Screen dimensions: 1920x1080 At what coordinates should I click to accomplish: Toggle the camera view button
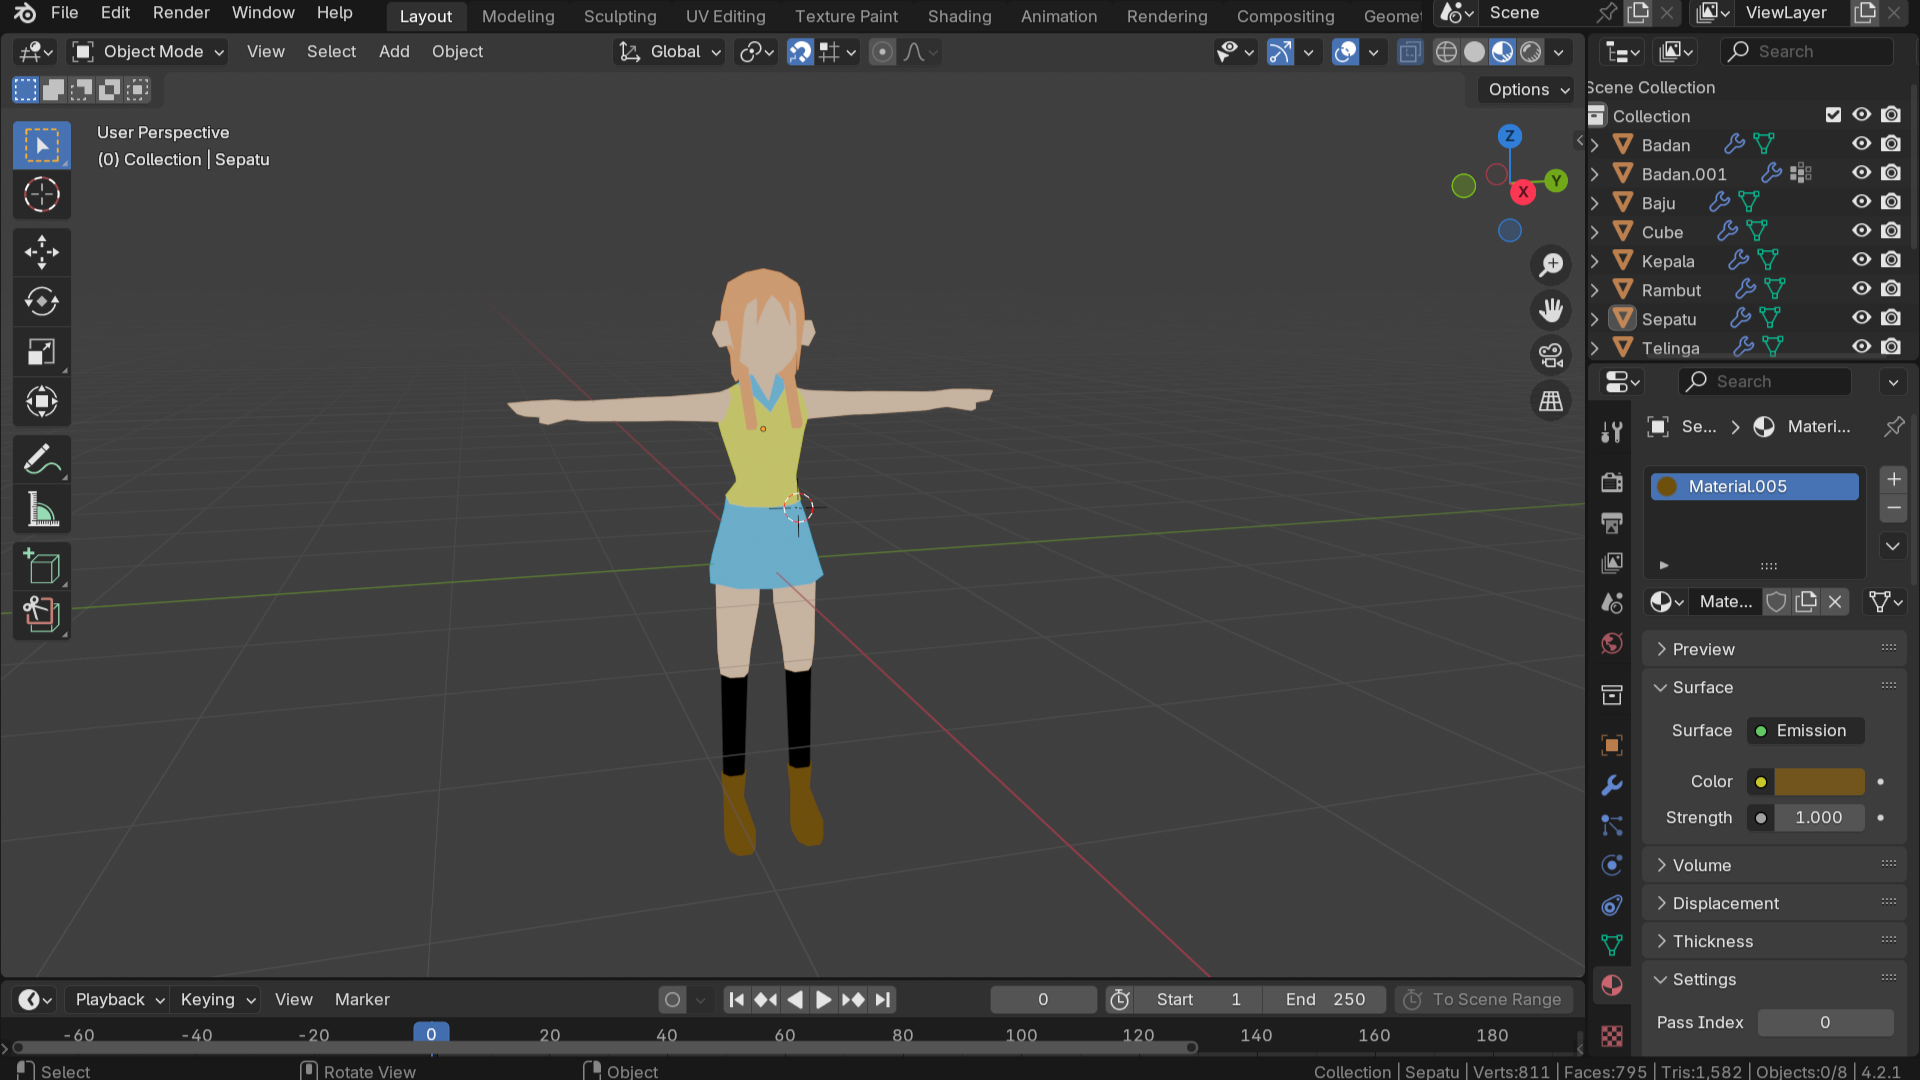[1551, 355]
